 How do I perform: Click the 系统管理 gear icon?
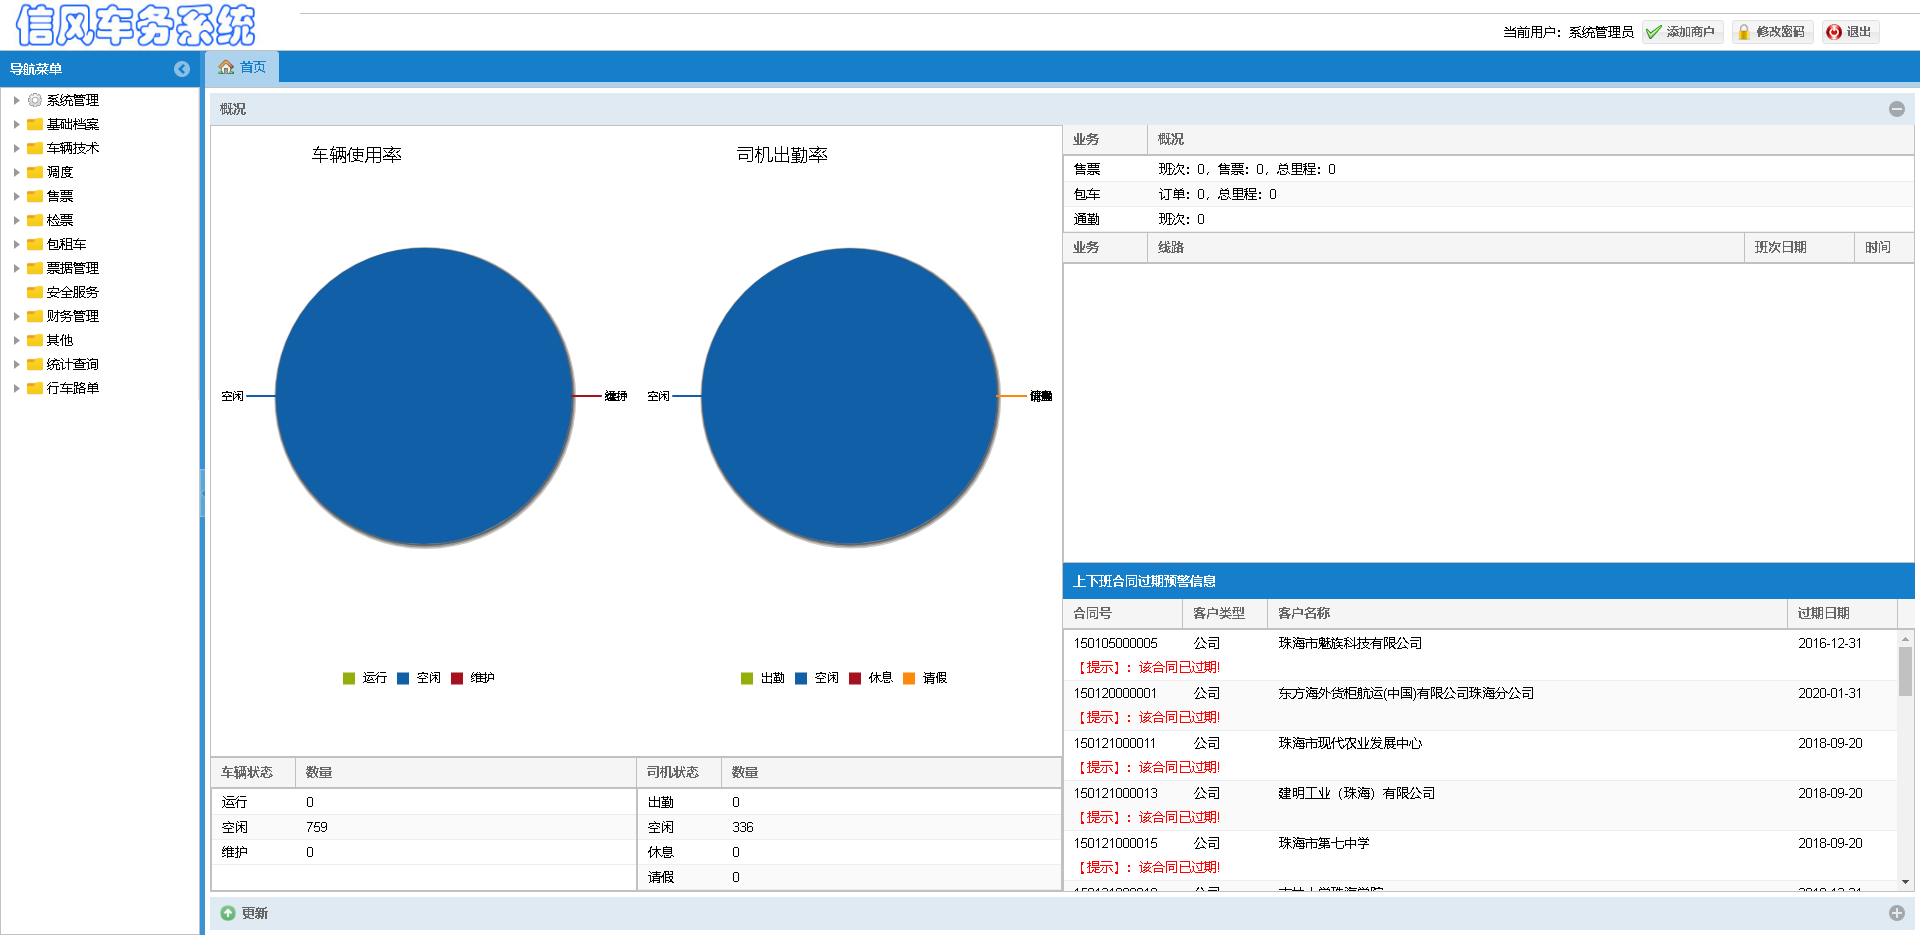[x=35, y=100]
